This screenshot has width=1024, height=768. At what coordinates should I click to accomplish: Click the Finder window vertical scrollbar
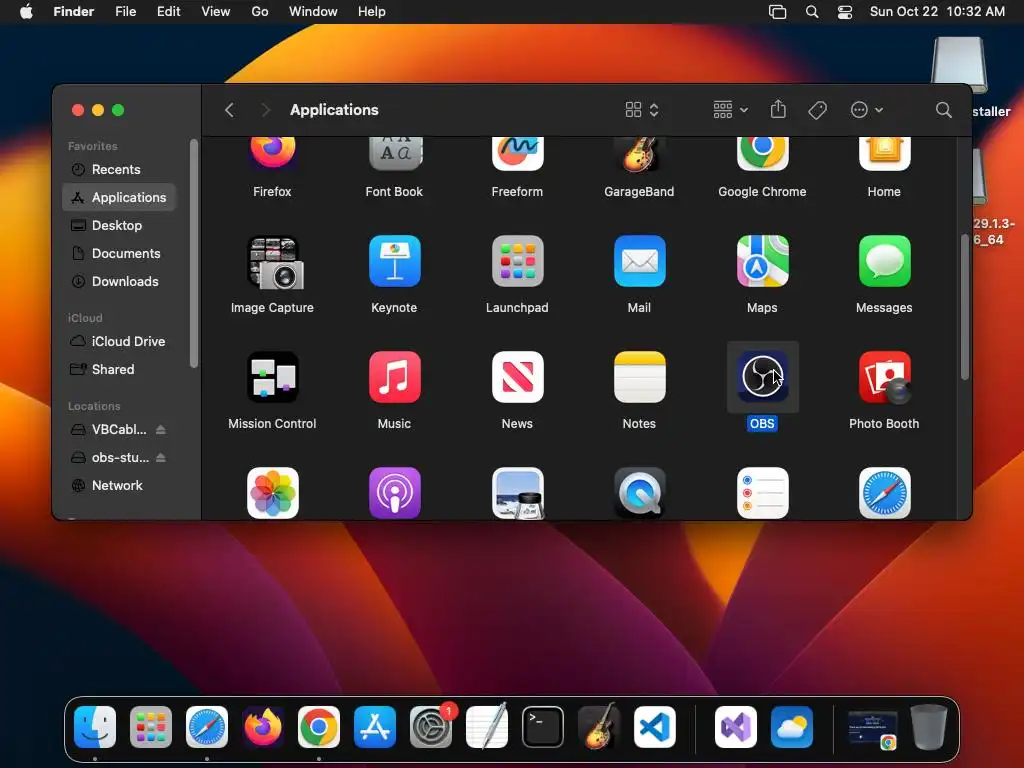pyautogui.click(x=965, y=306)
